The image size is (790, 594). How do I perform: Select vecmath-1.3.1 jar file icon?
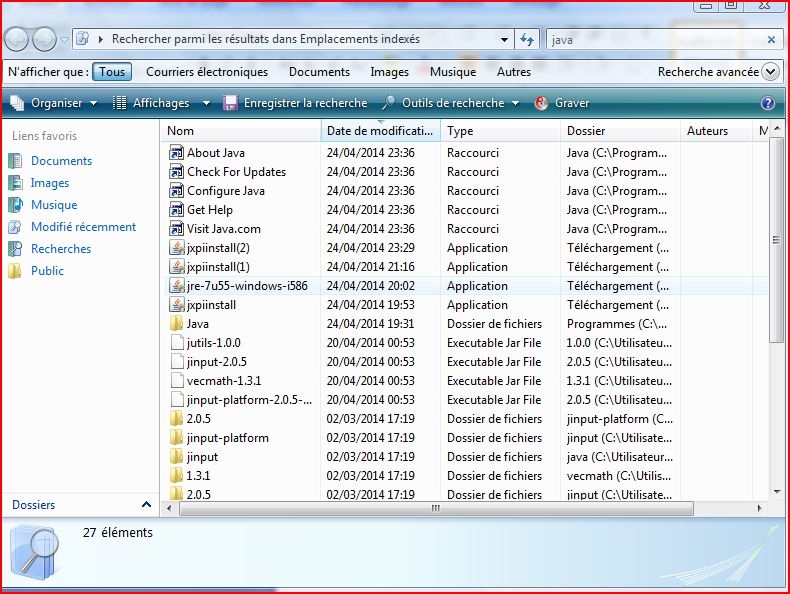tap(176, 380)
